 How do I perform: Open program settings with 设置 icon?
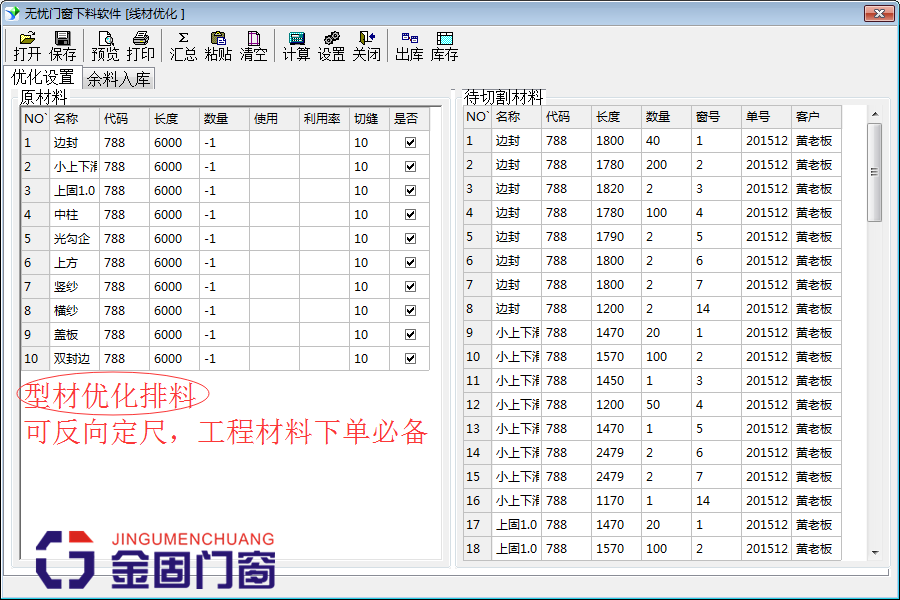click(x=331, y=43)
